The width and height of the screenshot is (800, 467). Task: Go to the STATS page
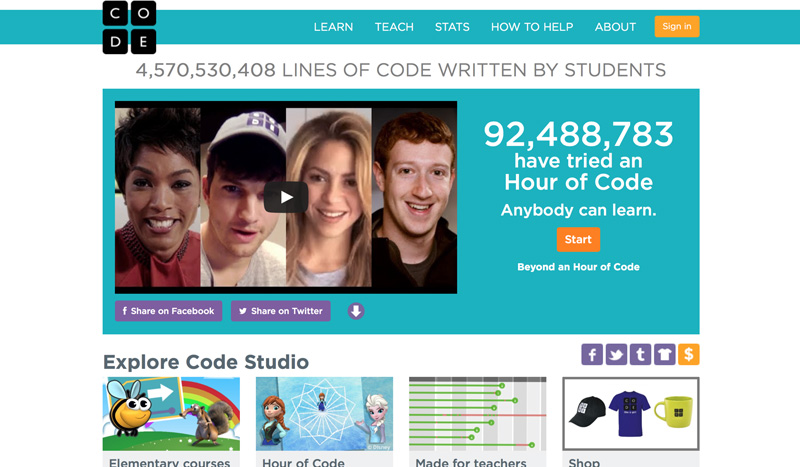click(x=452, y=27)
